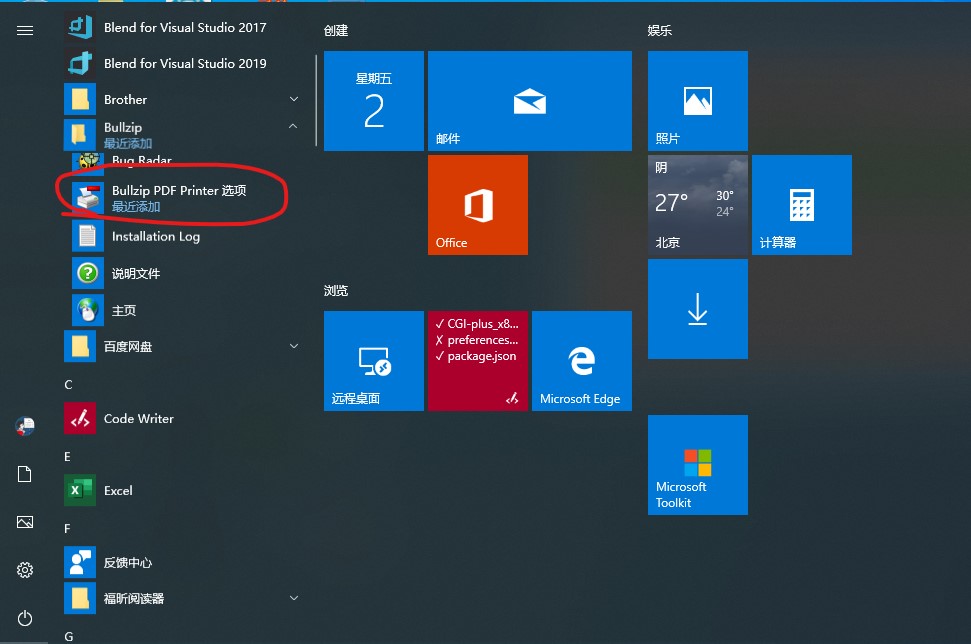Open the 说明文件 help entry
The image size is (971, 644).
click(186, 273)
